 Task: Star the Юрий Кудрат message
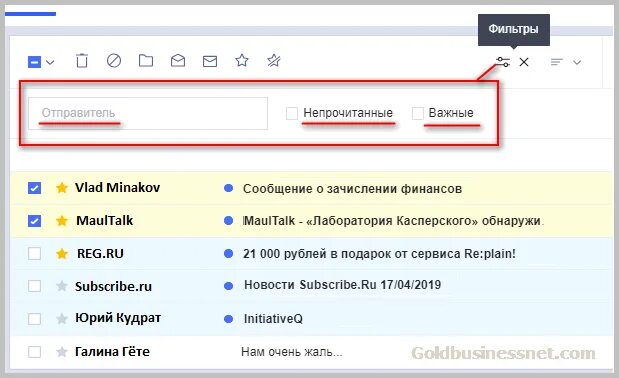[62, 318]
